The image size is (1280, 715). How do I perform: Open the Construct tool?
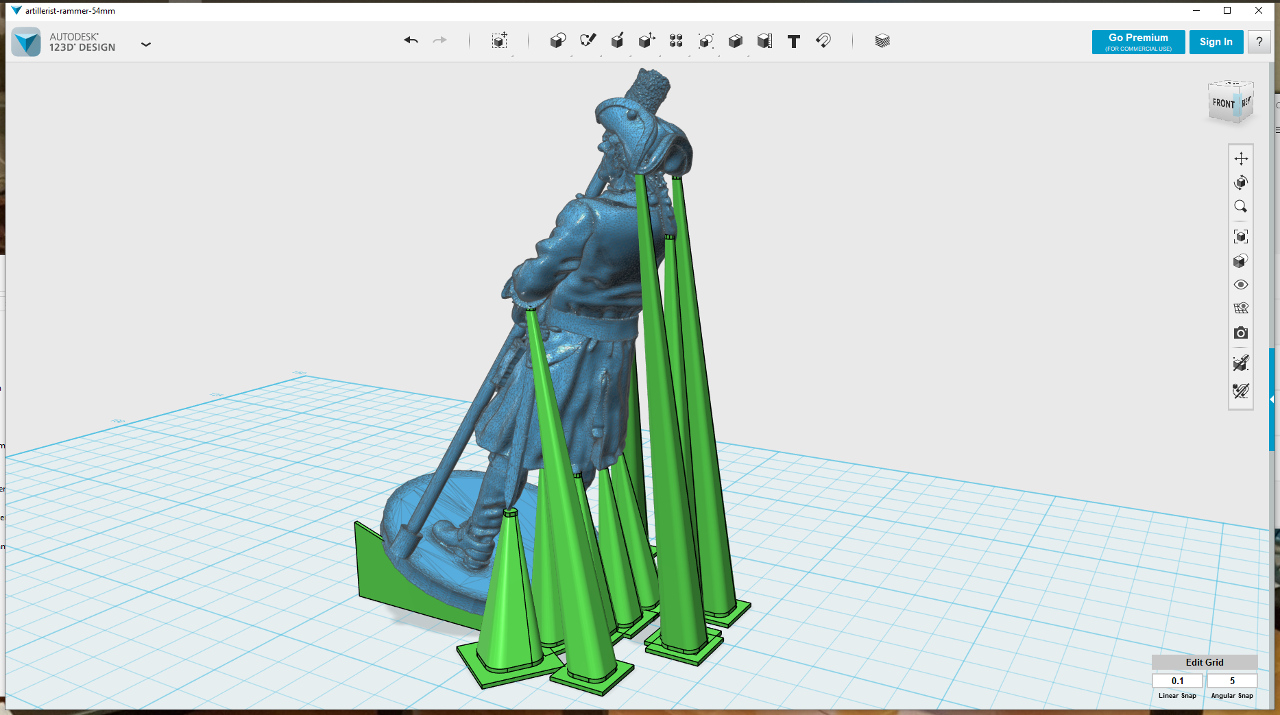point(617,41)
